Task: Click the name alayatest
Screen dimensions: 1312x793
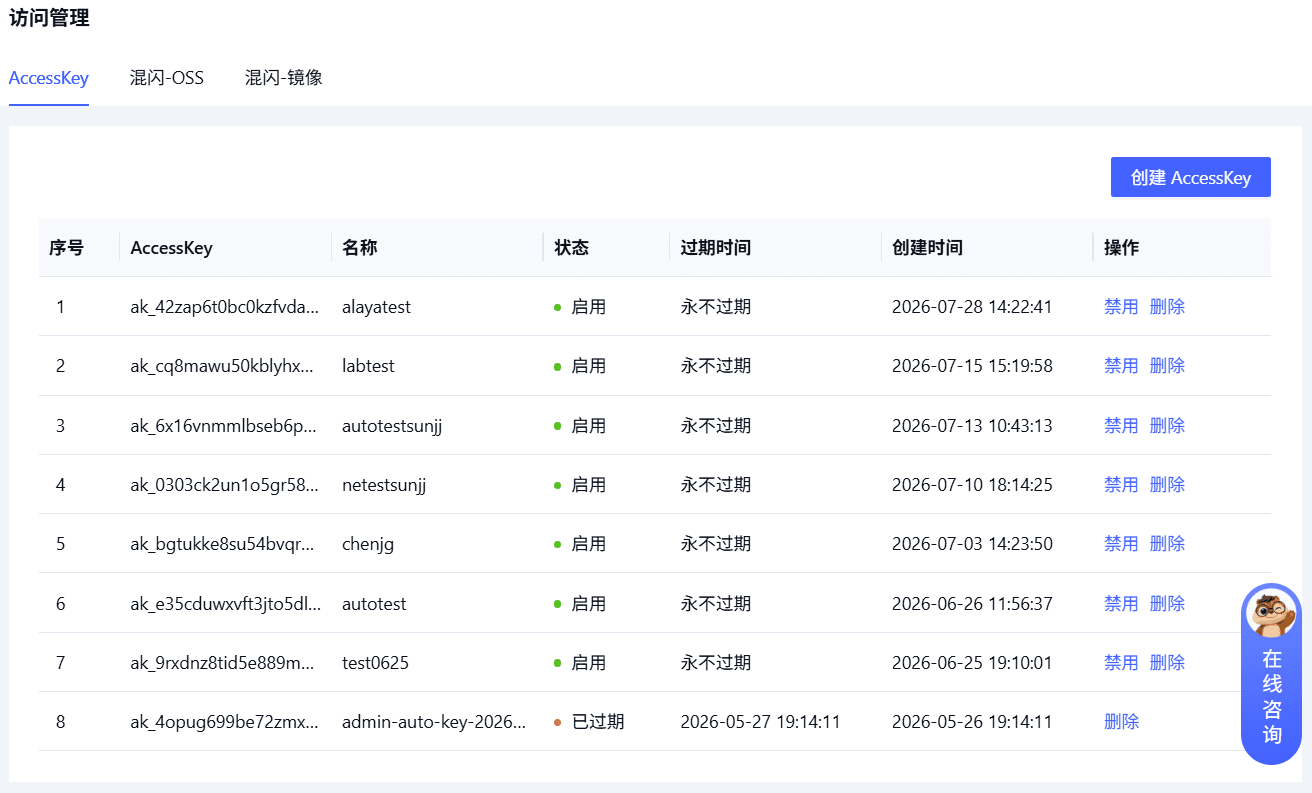Action: point(376,307)
